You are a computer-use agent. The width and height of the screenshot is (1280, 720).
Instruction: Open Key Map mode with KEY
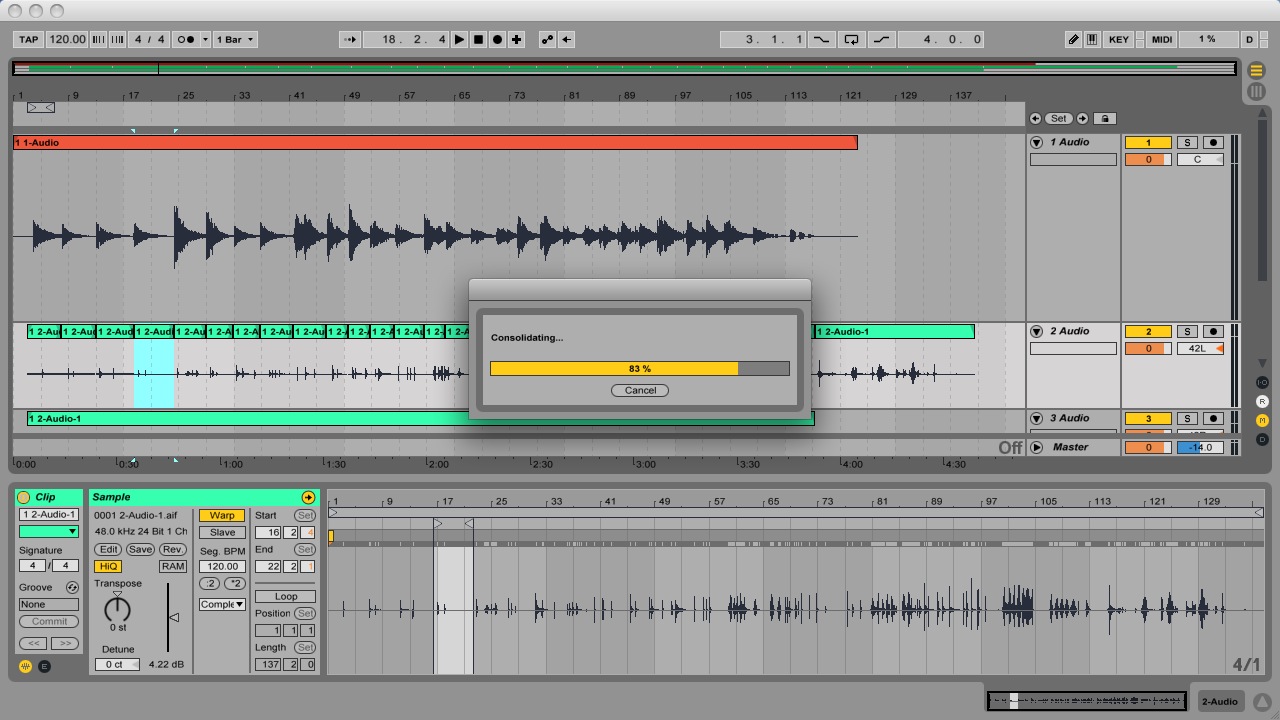(x=1118, y=40)
